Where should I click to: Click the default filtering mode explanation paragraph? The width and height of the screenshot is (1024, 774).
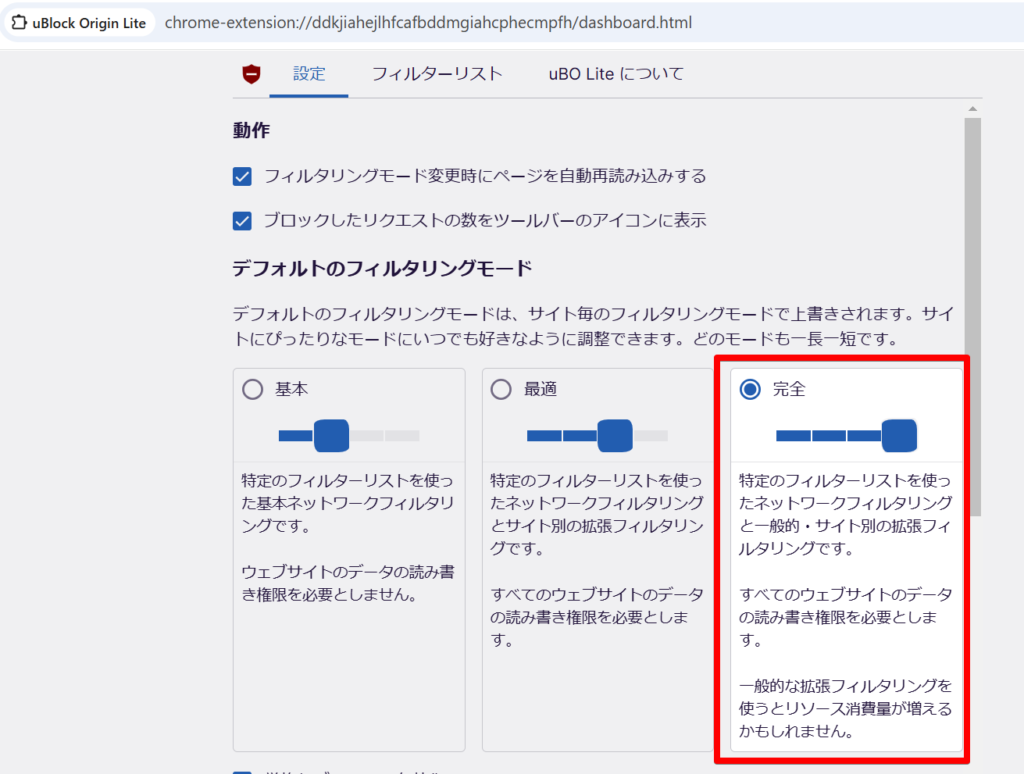[594, 327]
